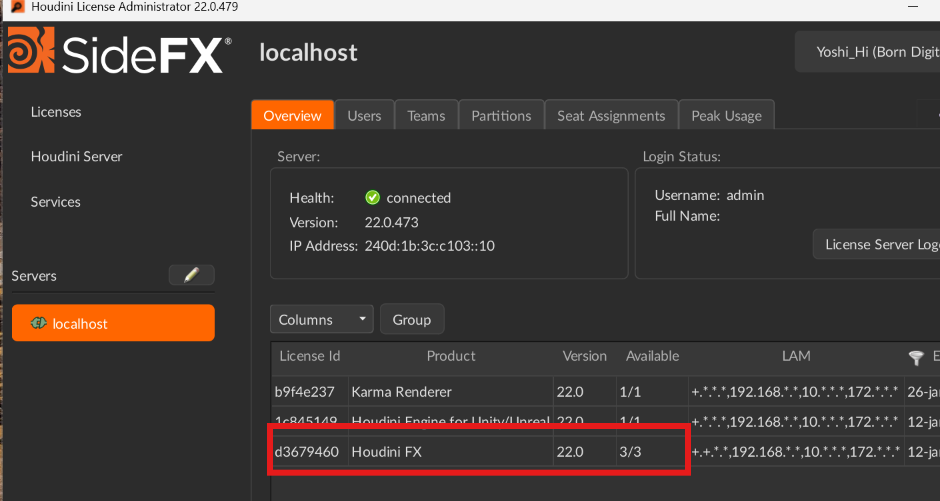Viewport: 940px width, 501px height.
Task: Sort by Available column header
Action: (x=652, y=356)
